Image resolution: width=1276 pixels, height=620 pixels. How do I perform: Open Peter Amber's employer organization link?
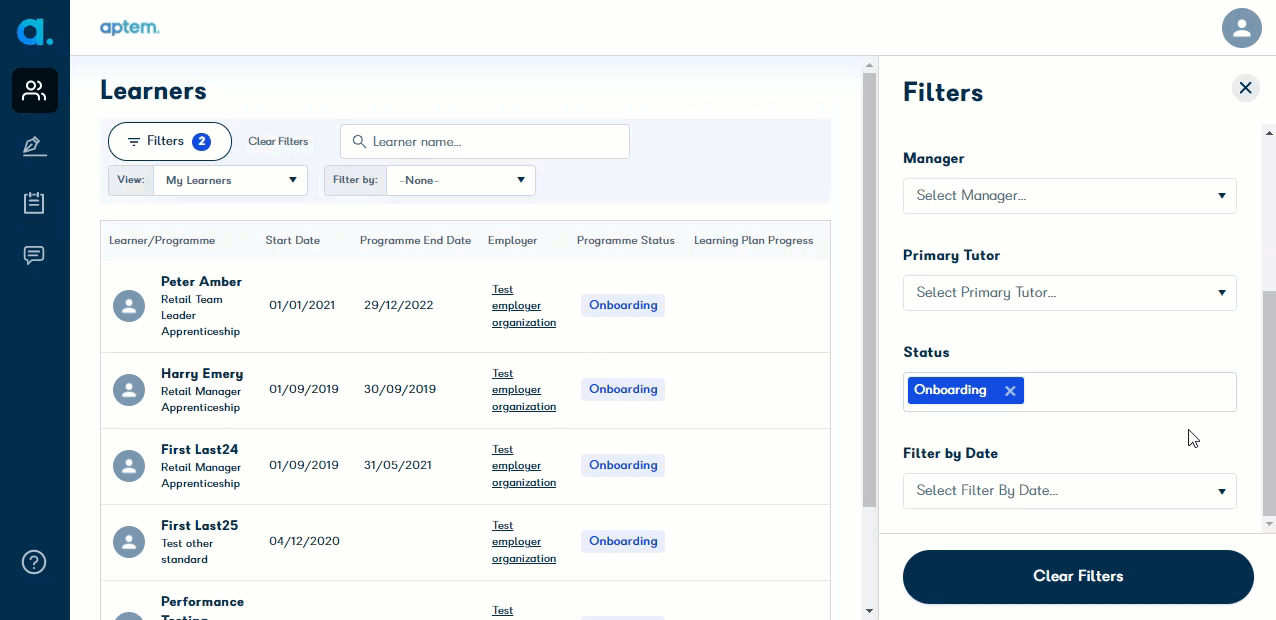point(524,306)
